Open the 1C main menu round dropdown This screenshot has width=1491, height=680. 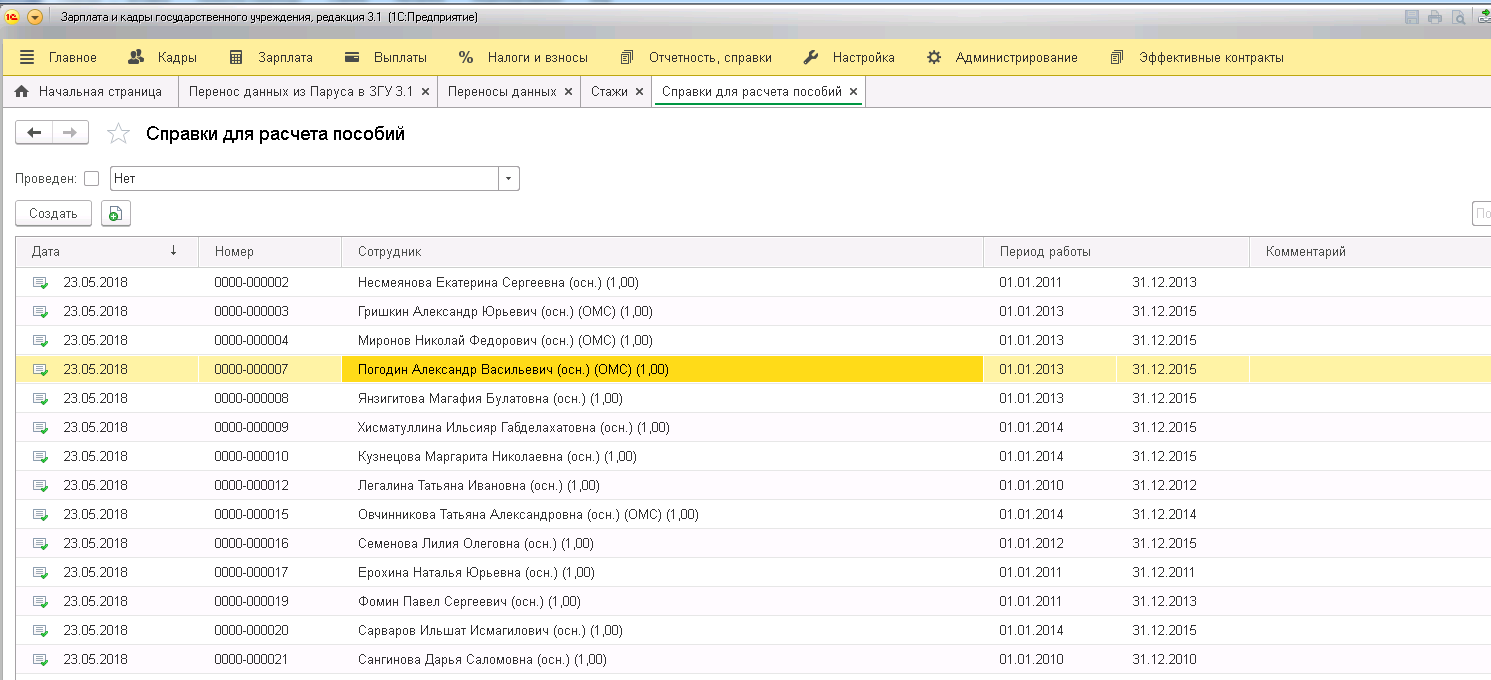tap(35, 18)
